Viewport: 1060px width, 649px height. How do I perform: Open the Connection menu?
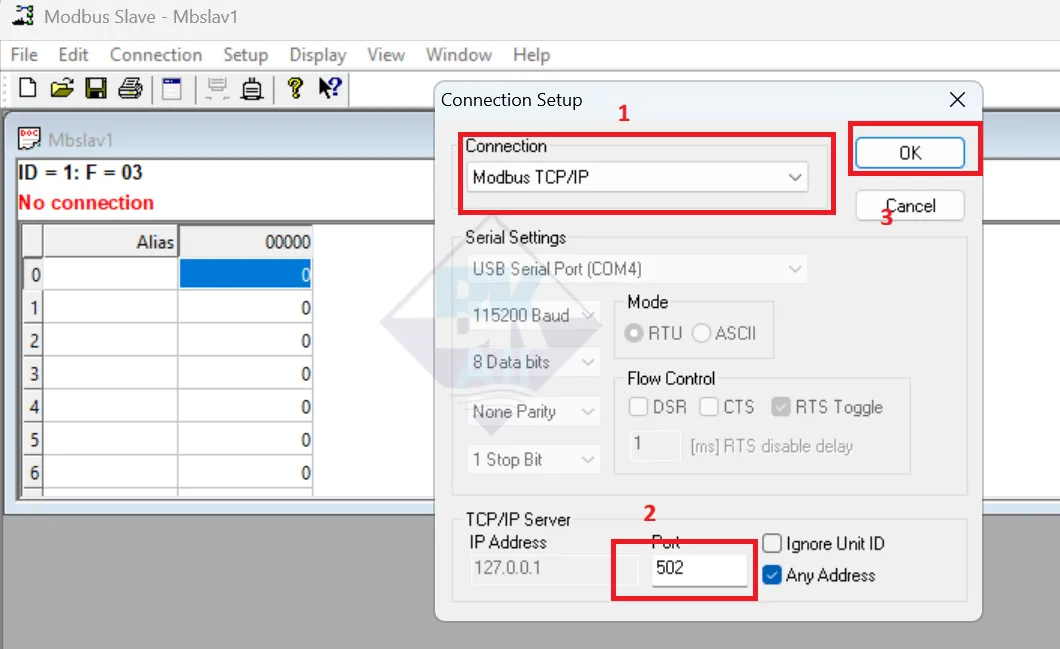[156, 55]
